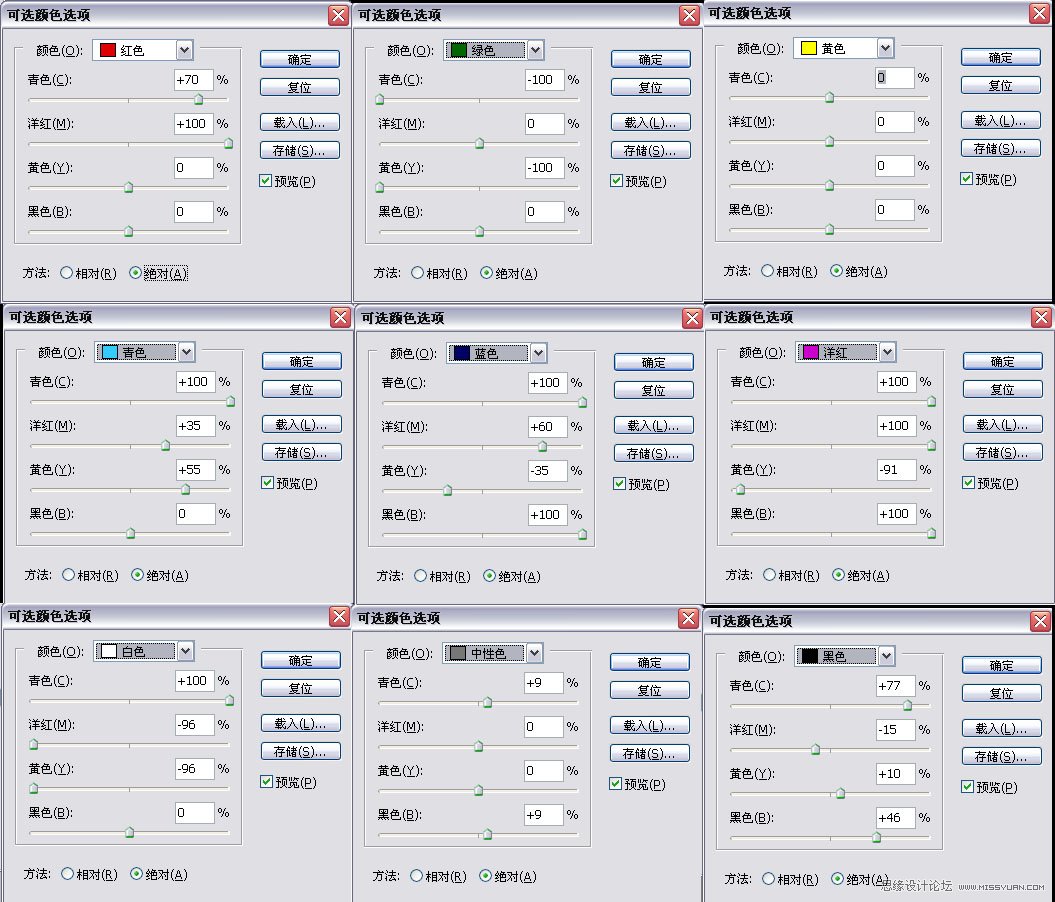The height and width of the screenshot is (902, 1055).
Task: Click 载入(L)... in the 黄色 dialog
Action: pos(1001,120)
